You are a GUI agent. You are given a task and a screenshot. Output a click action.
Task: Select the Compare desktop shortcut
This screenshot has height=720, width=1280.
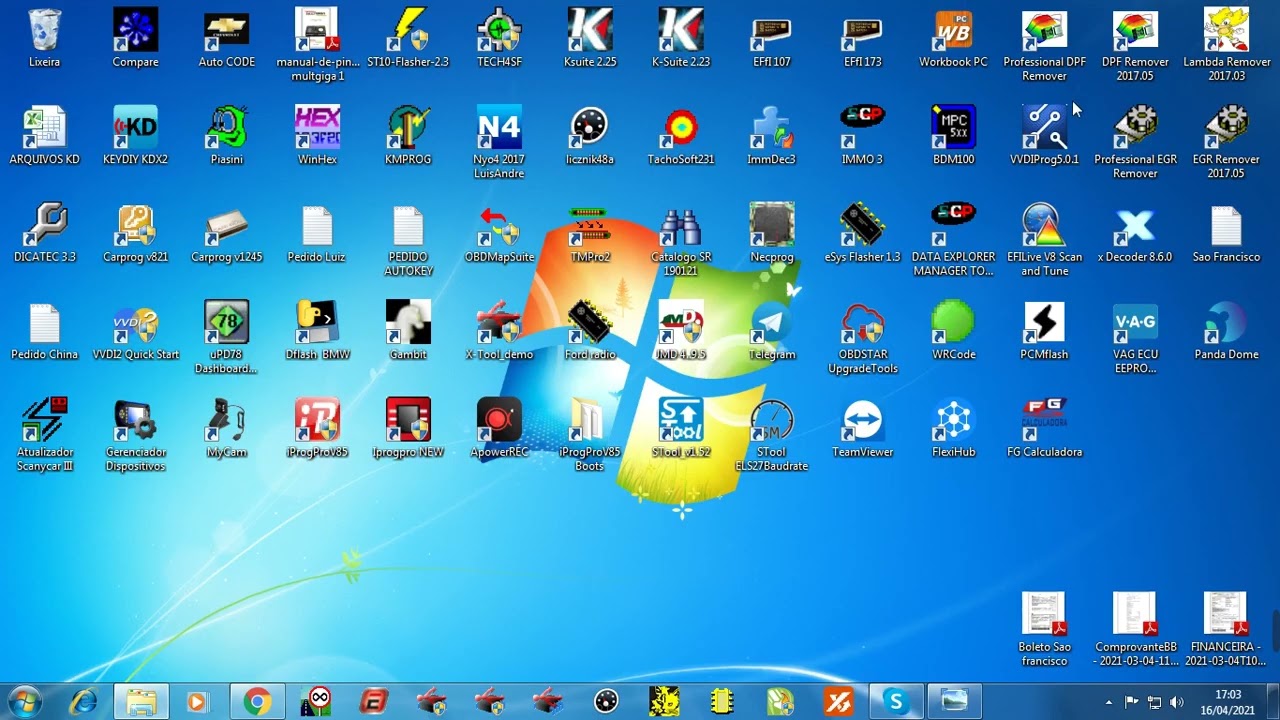(135, 30)
